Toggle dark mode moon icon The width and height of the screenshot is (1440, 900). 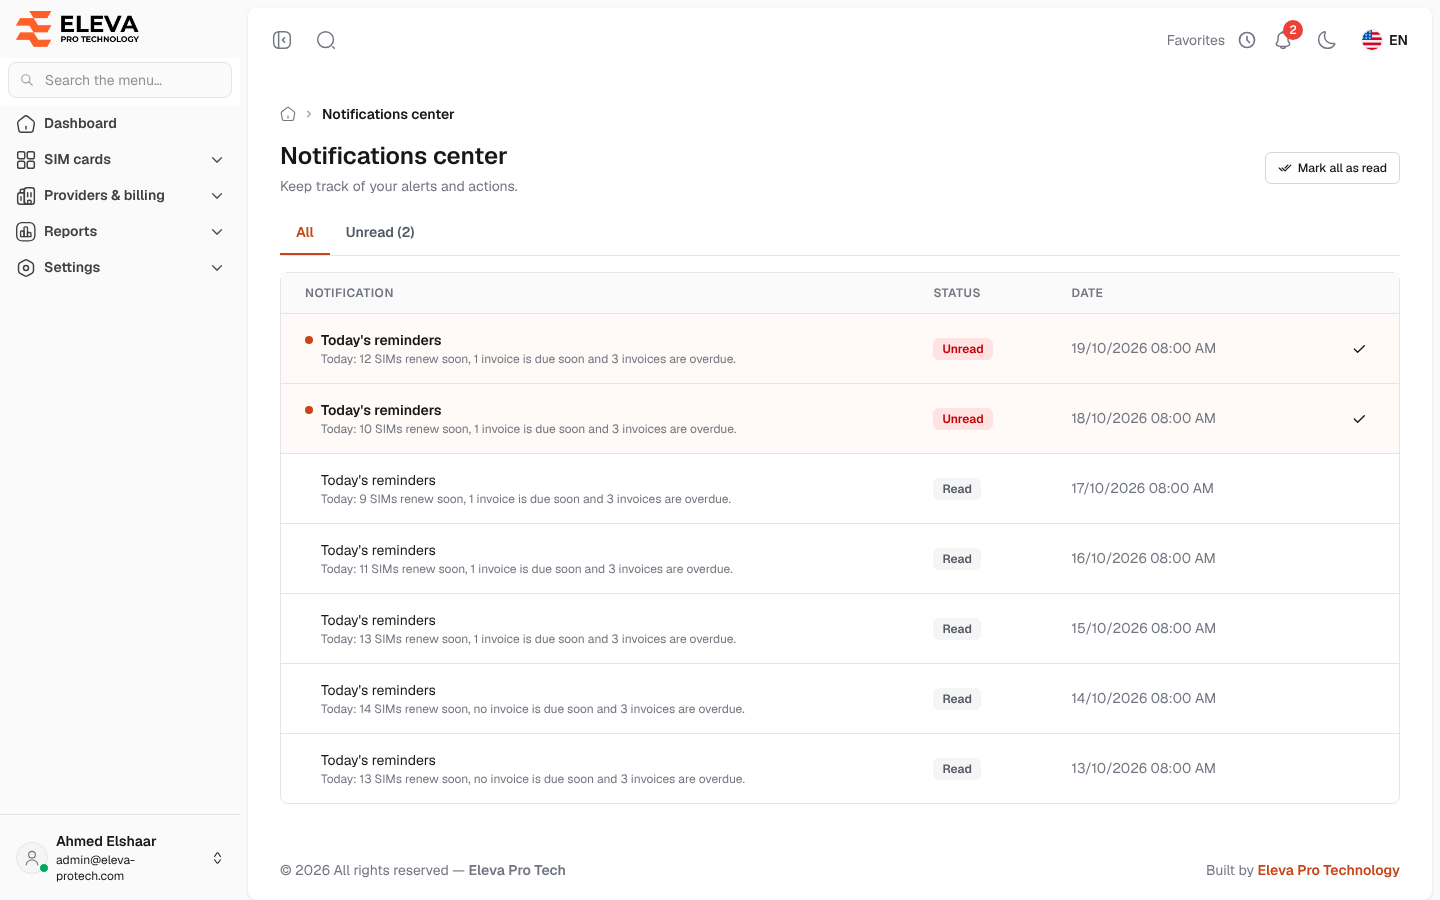click(1327, 40)
